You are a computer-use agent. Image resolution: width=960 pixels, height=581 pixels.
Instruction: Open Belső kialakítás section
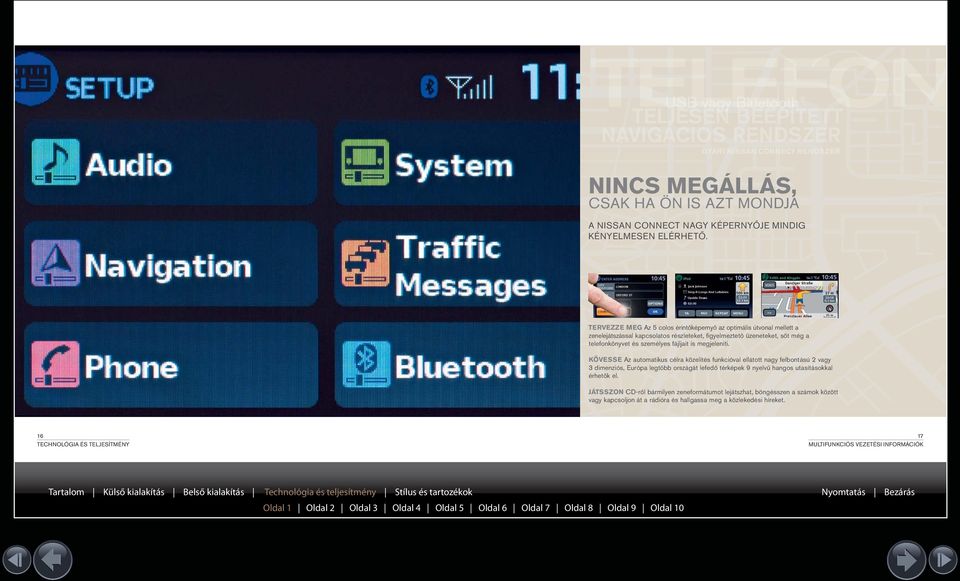pos(214,492)
